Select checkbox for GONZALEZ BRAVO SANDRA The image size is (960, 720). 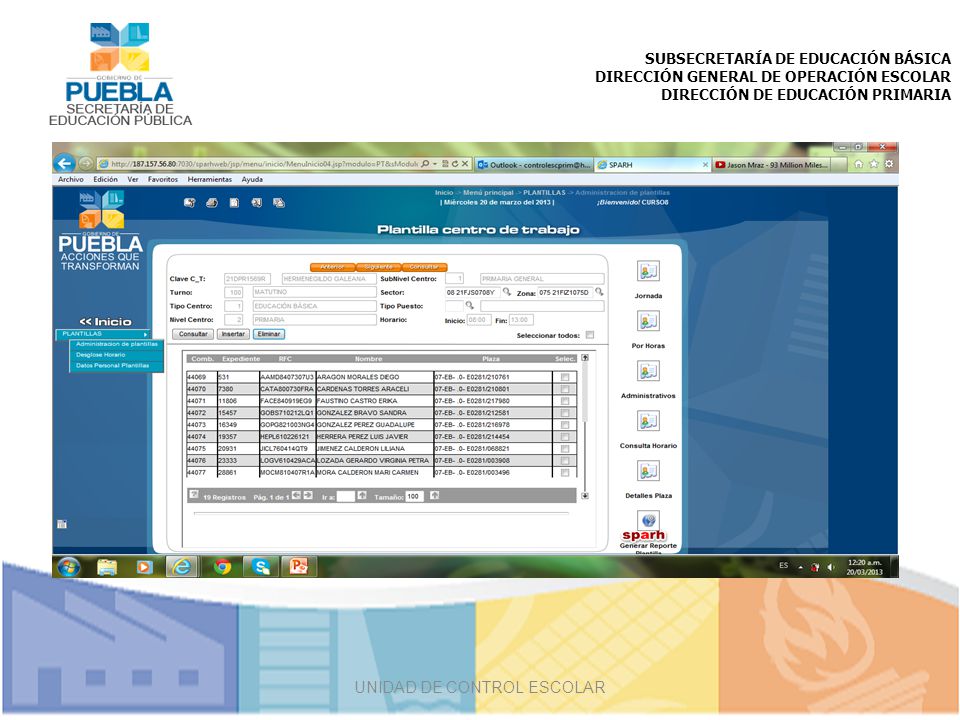pos(564,413)
